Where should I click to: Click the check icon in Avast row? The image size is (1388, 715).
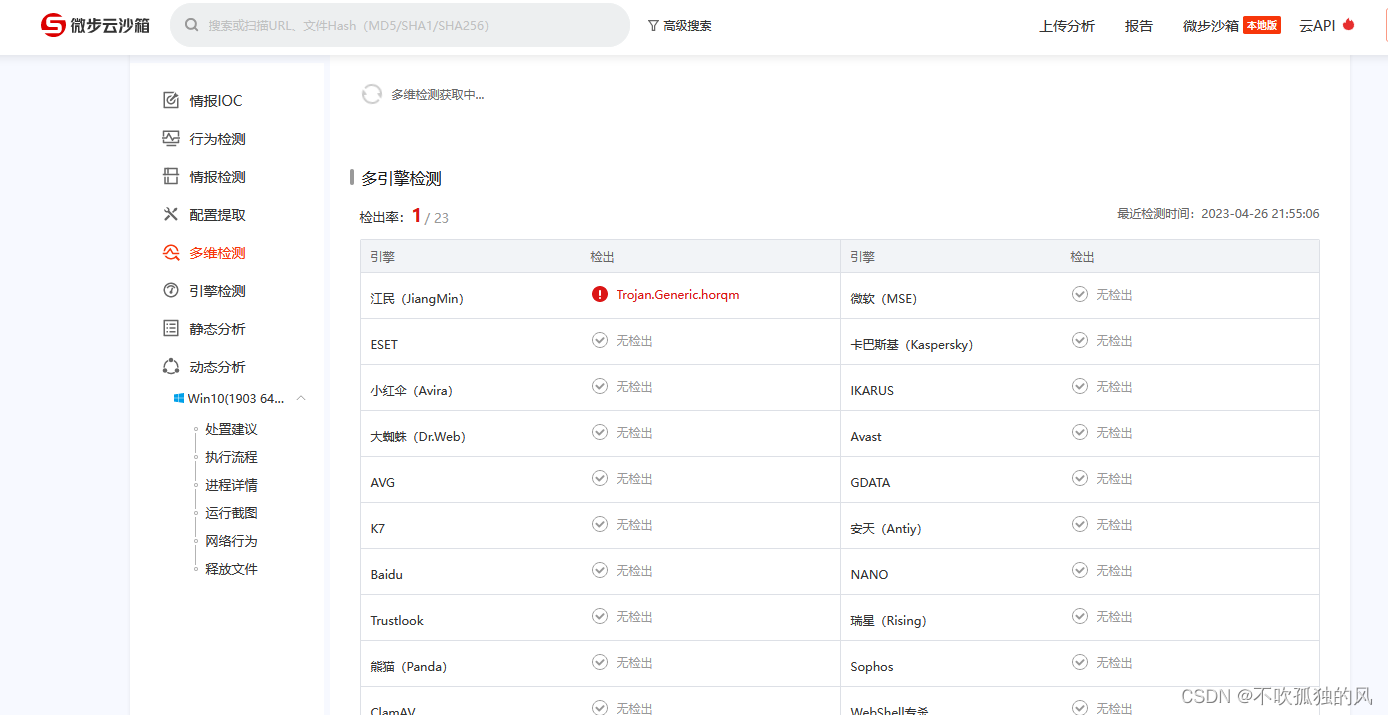coord(1080,432)
